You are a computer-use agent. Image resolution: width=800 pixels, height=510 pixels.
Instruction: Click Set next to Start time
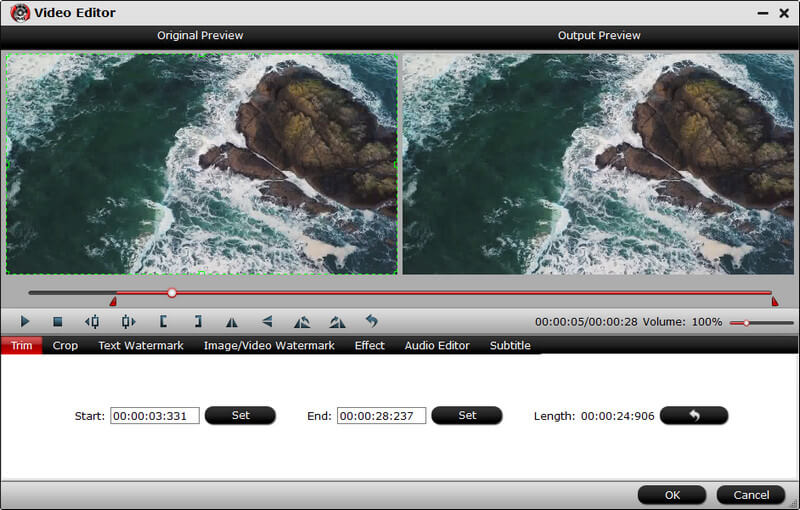[x=240, y=416]
